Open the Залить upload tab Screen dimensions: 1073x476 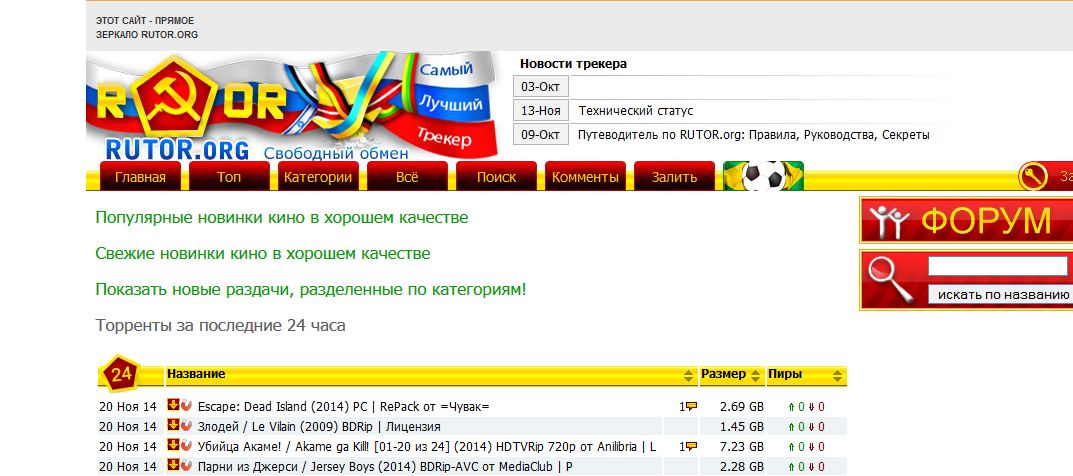[x=674, y=176]
